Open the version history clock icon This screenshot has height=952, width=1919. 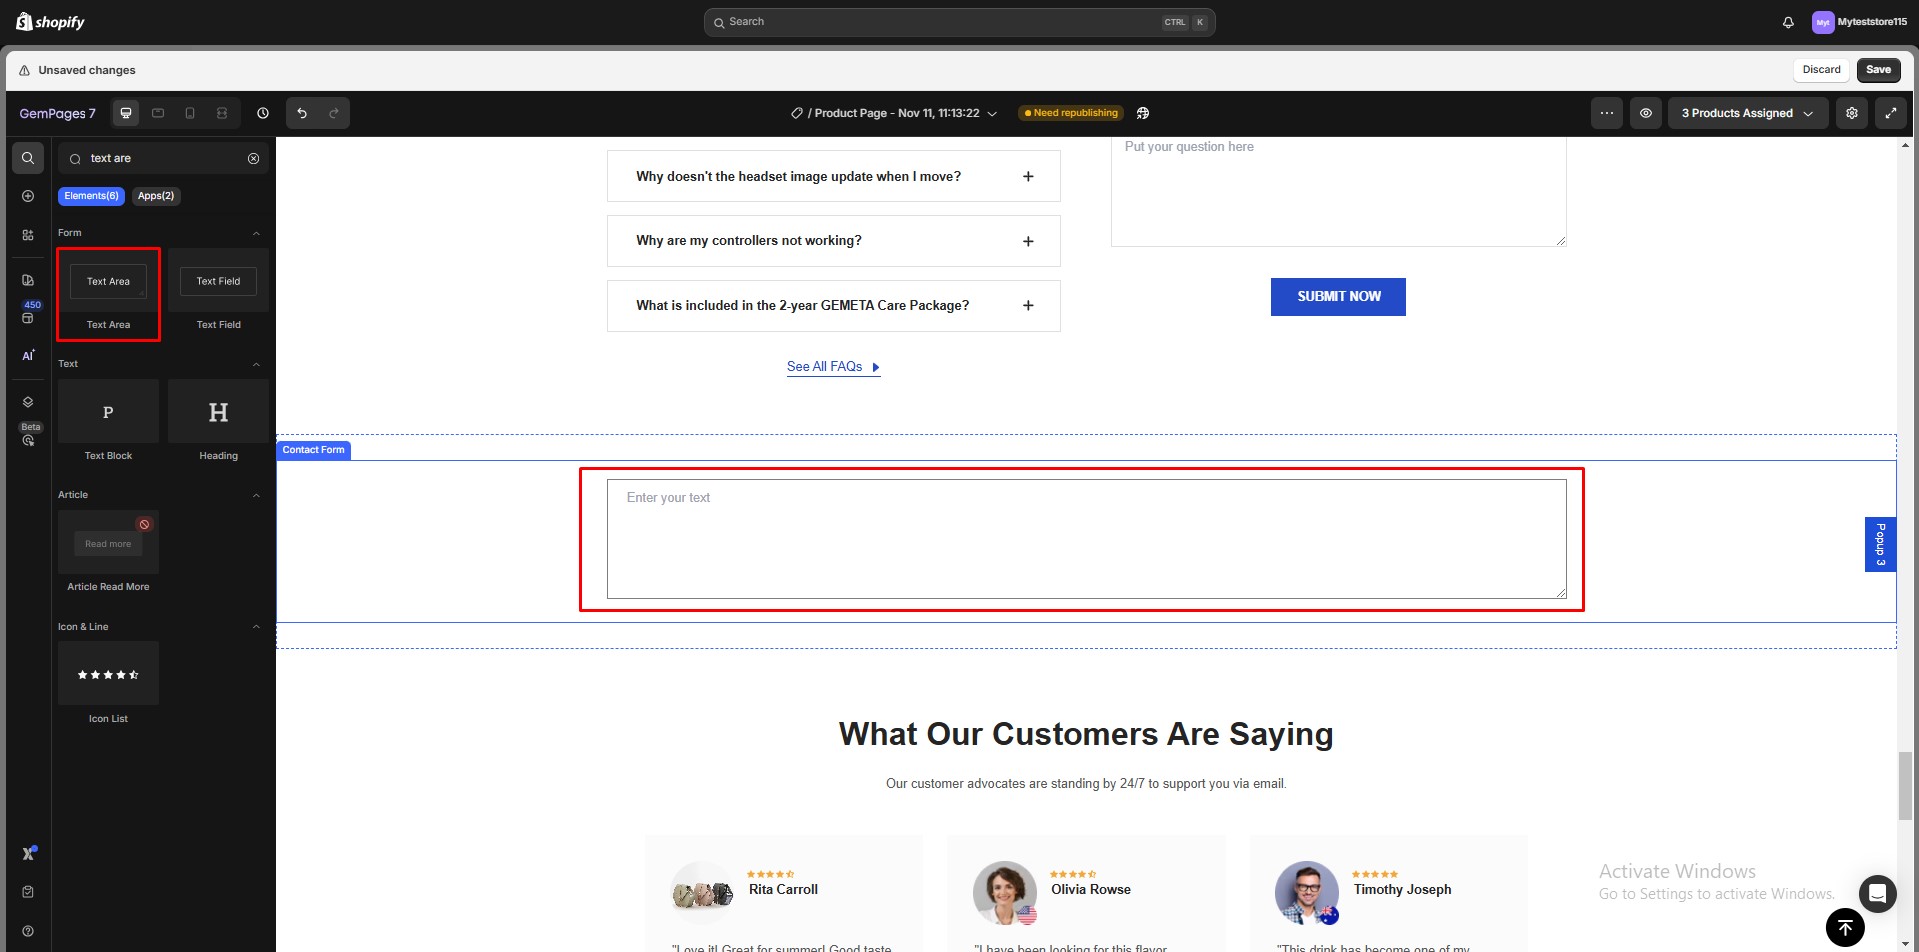pyautogui.click(x=262, y=113)
